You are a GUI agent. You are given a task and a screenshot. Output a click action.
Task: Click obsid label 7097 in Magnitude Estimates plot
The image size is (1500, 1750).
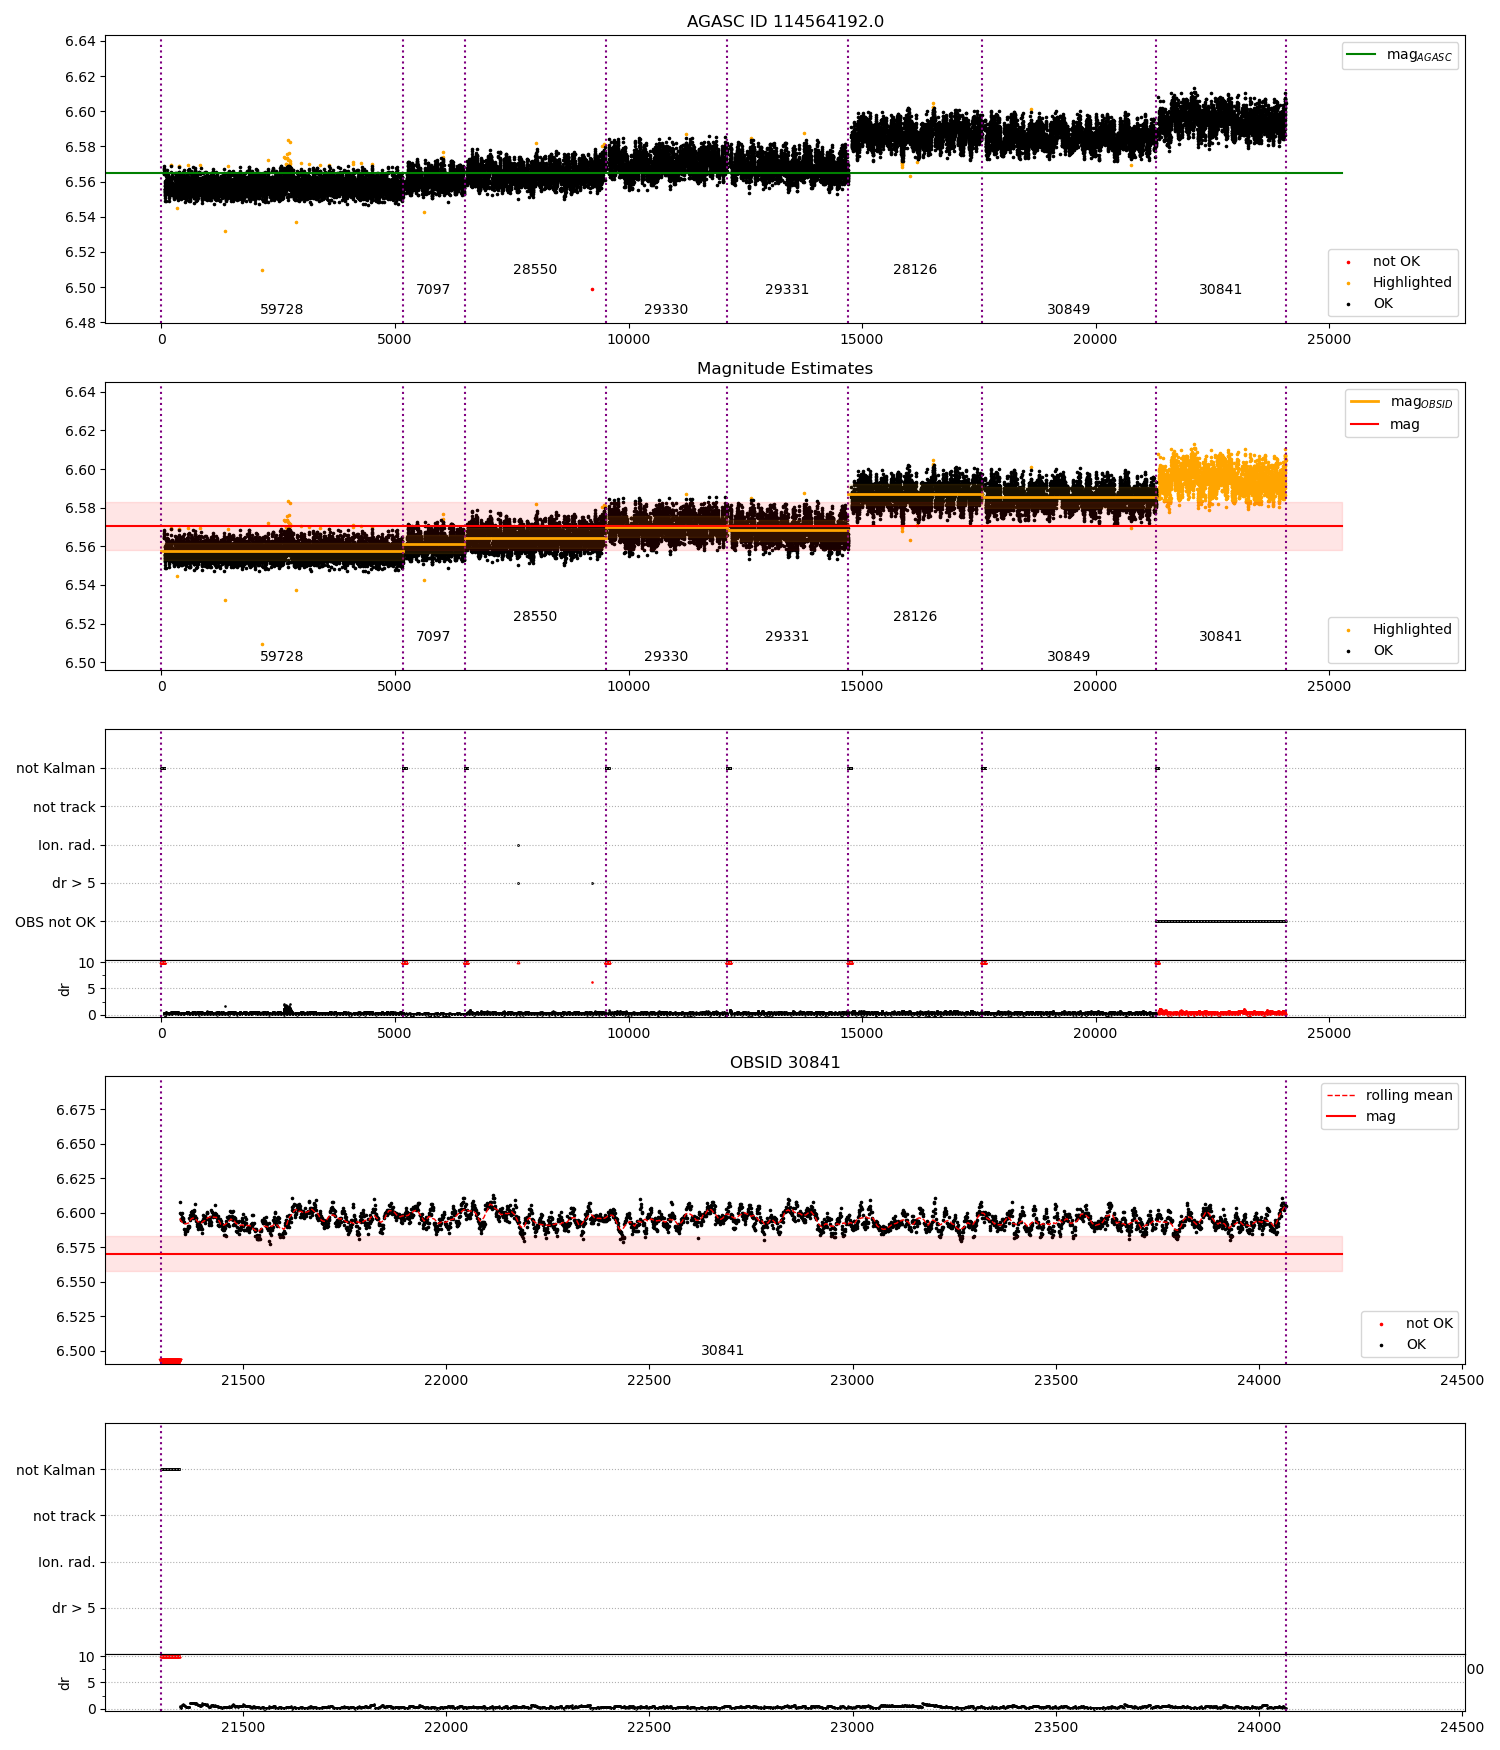tap(433, 637)
